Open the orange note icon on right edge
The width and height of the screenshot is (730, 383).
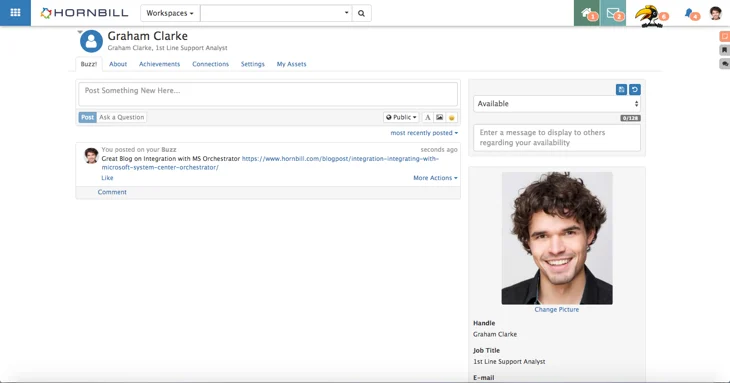[x=724, y=36]
